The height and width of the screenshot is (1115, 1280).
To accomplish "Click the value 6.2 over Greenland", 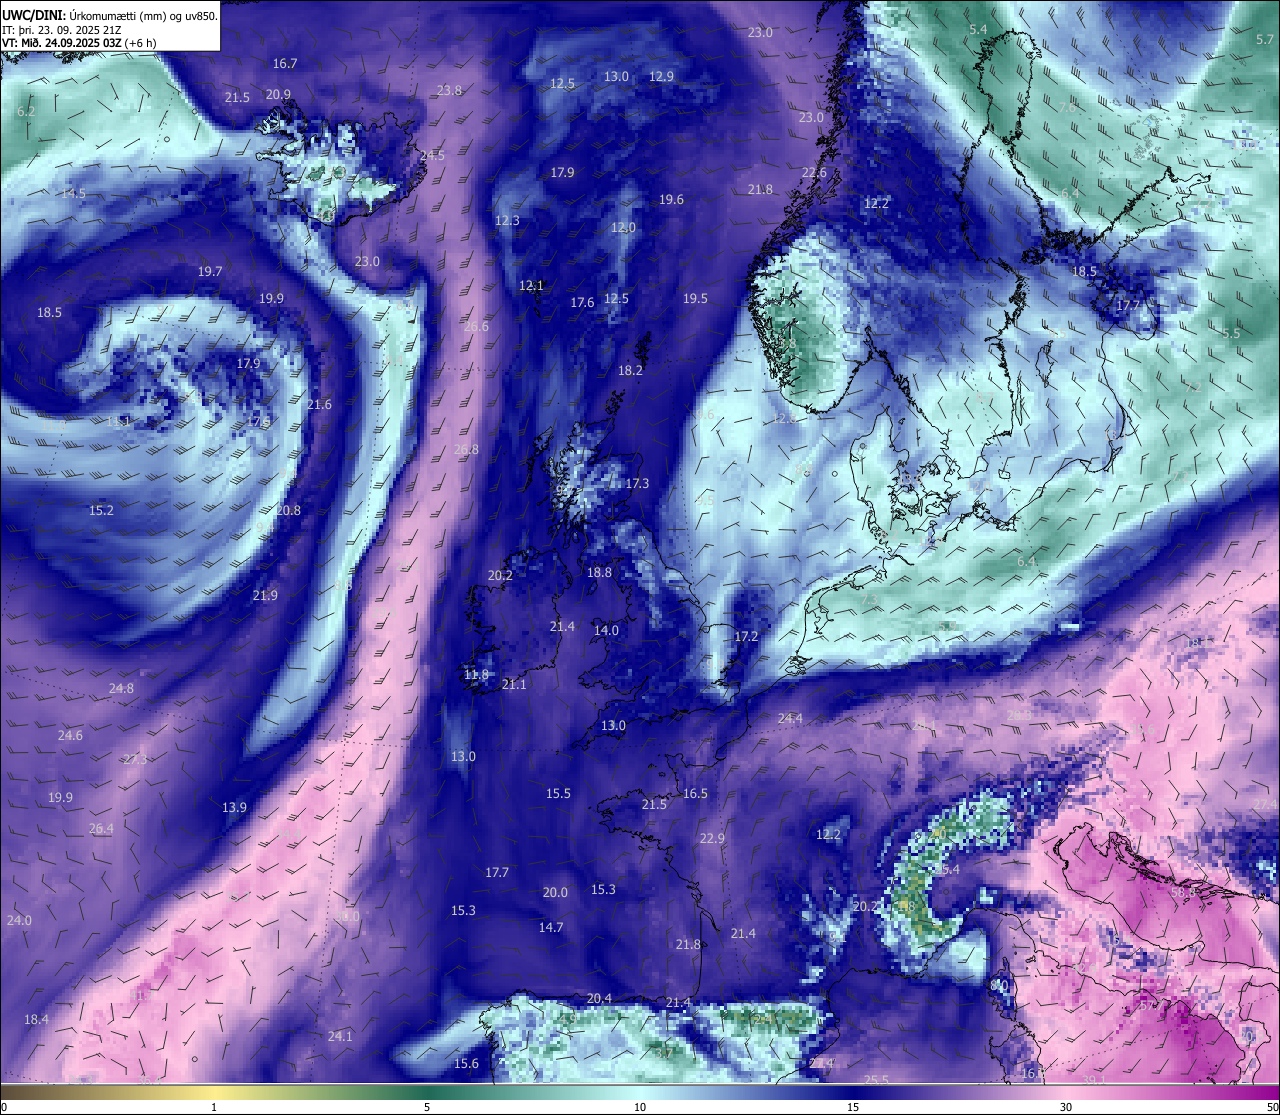I will tap(26, 112).
